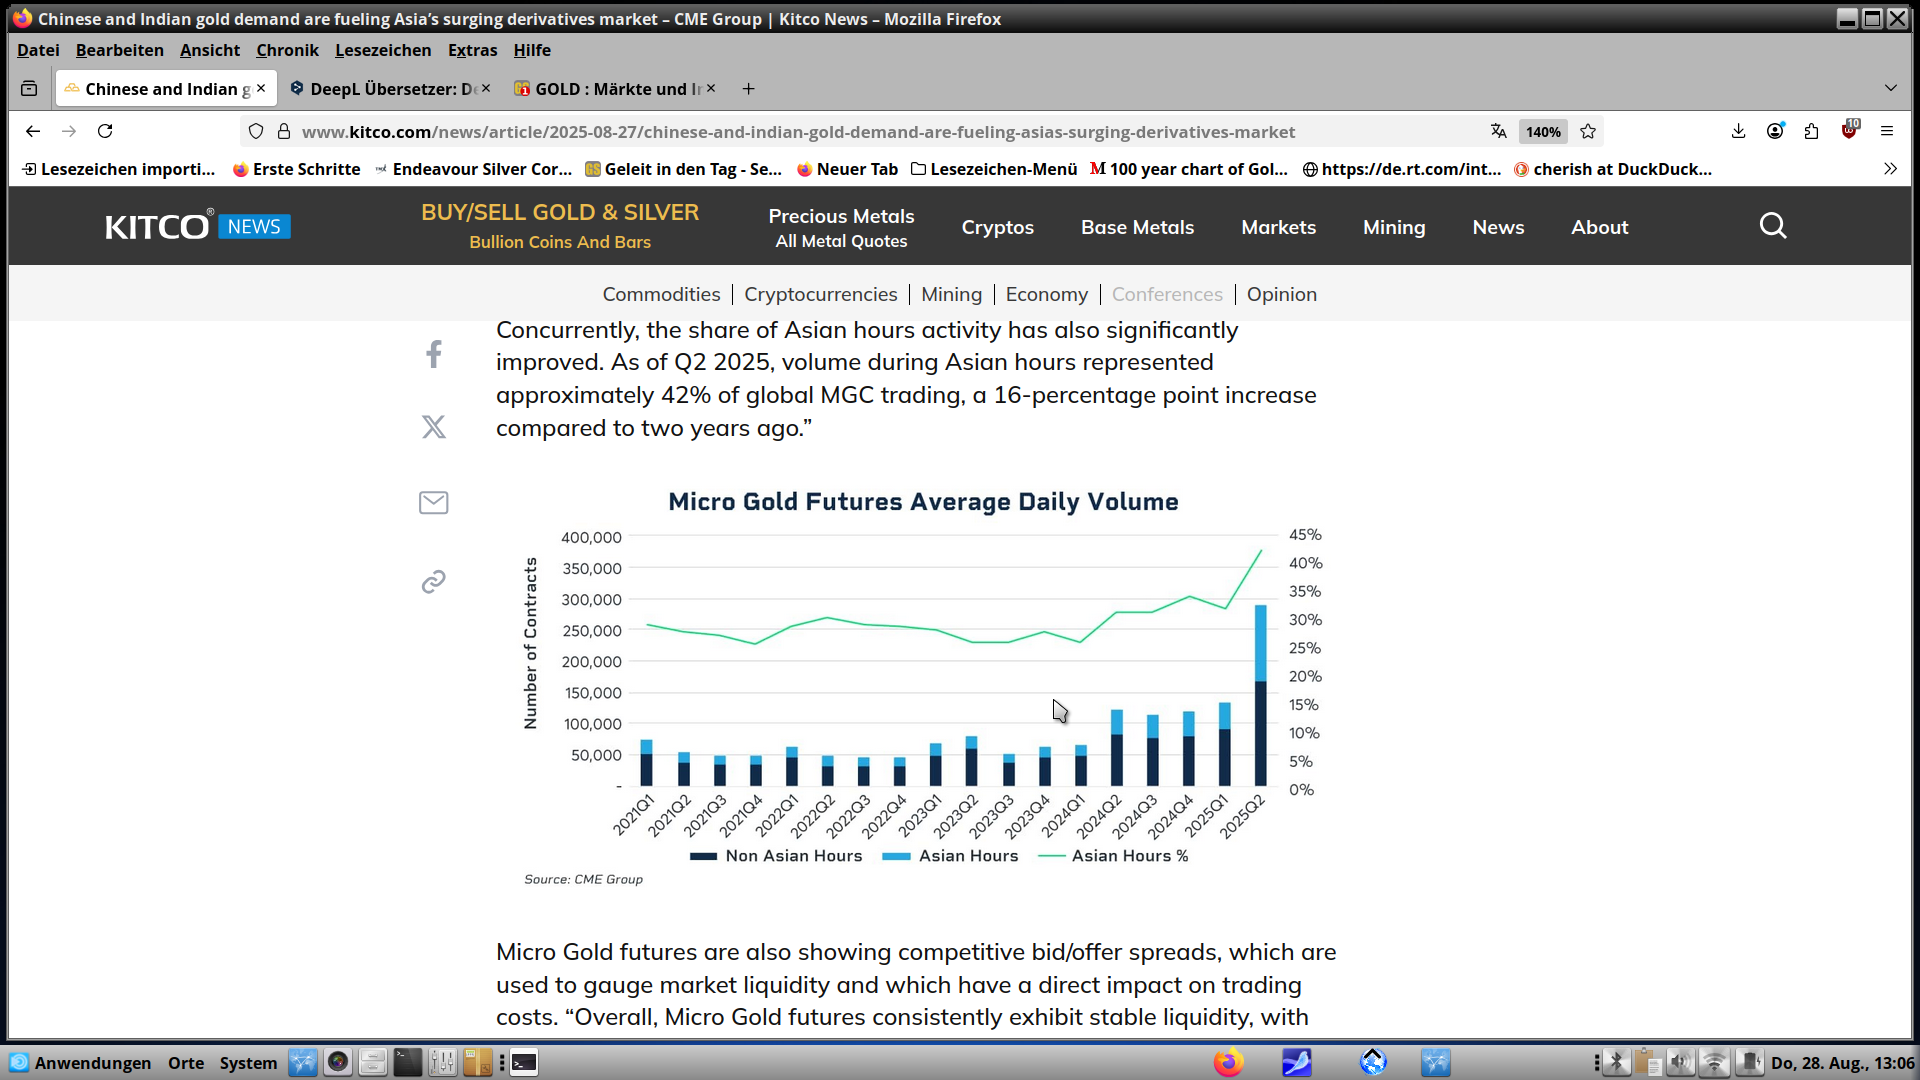The height and width of the screenshot is (1080, 1920).
Task: Click the translate page icon in address bar
Action: 1498,131
